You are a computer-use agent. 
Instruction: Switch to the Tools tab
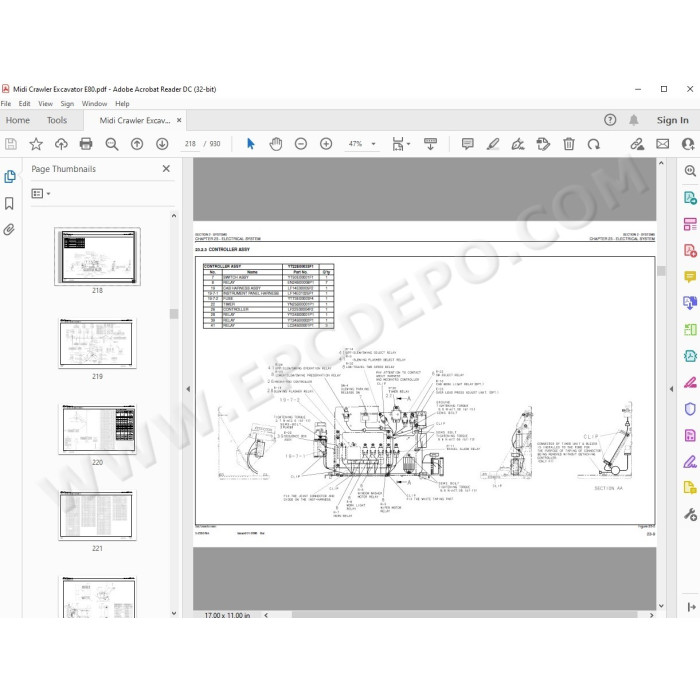pos(57,120)
